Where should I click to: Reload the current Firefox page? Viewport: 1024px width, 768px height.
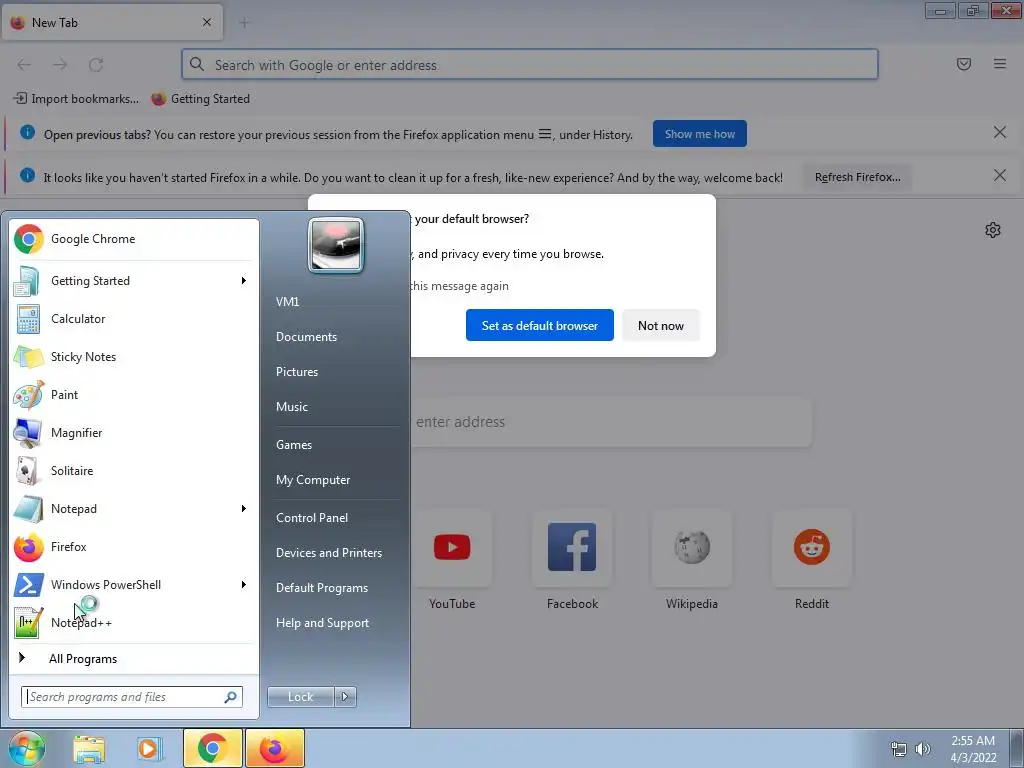tap(96, 65)
